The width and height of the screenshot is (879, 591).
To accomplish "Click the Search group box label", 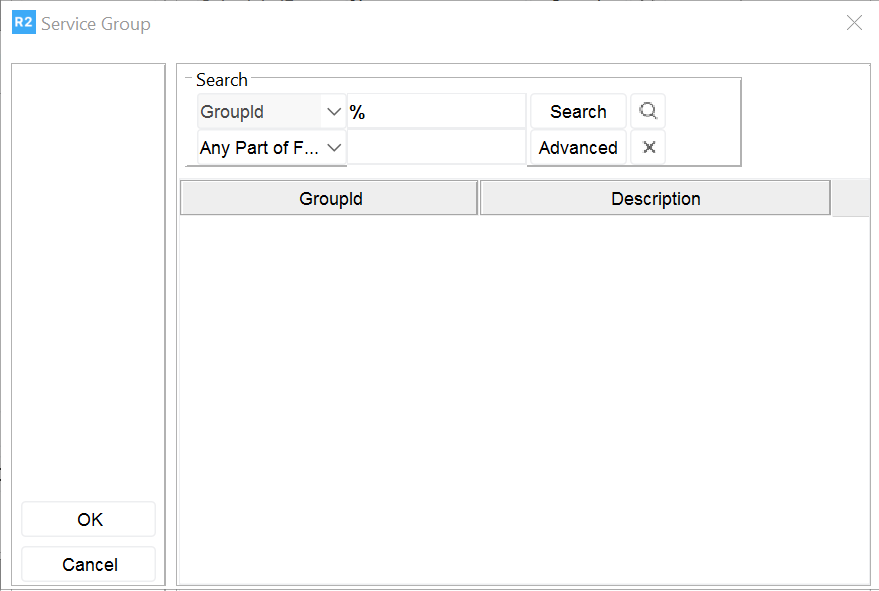I will [x=222, y=80].
